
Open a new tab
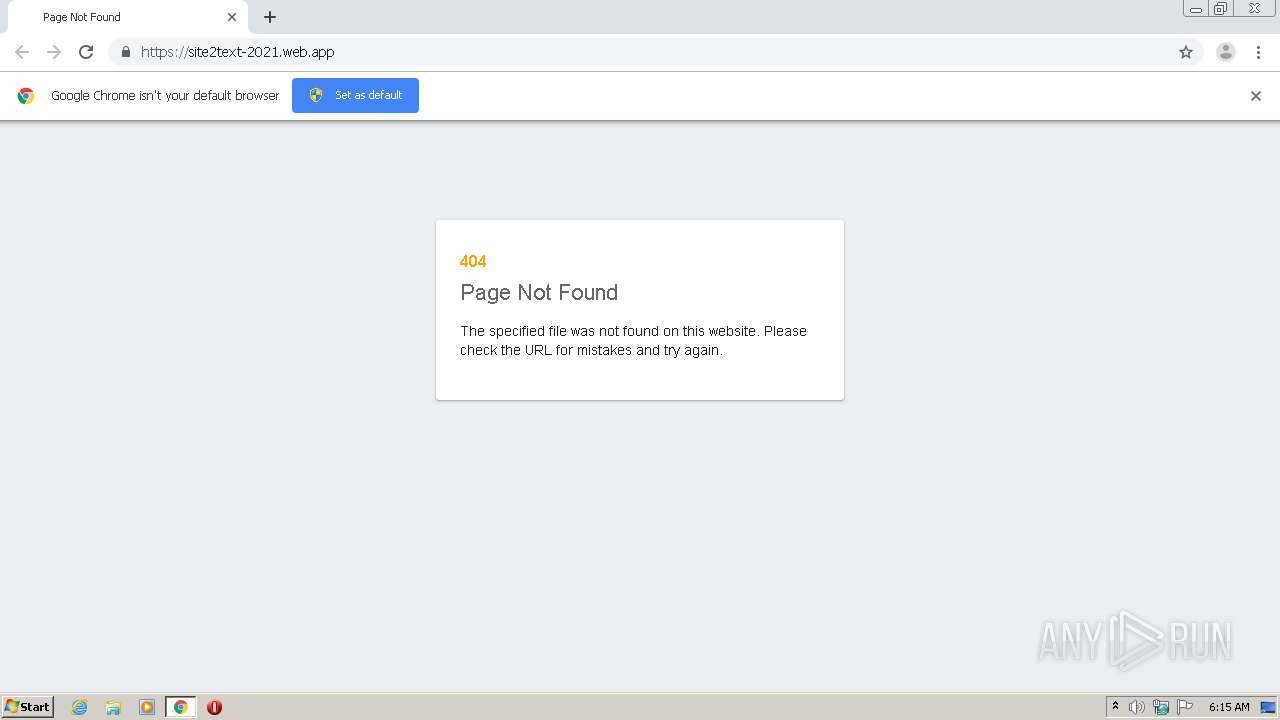coord(270,17)
